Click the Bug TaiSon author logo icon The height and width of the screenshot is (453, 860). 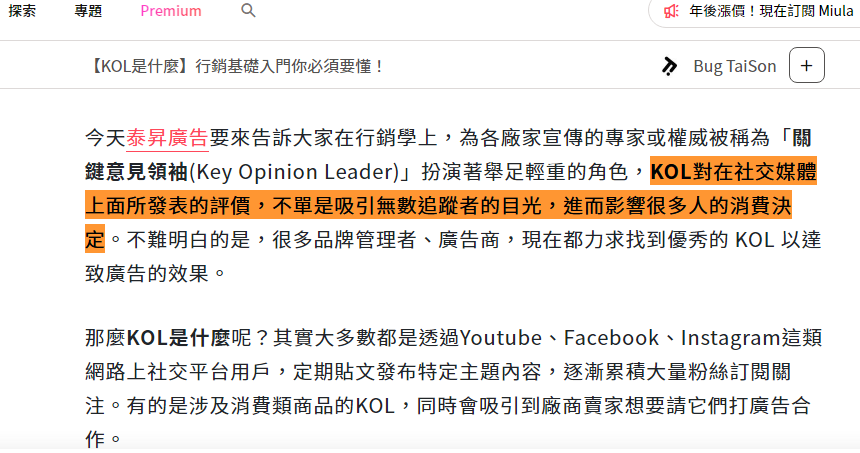[x=669, y=66]
